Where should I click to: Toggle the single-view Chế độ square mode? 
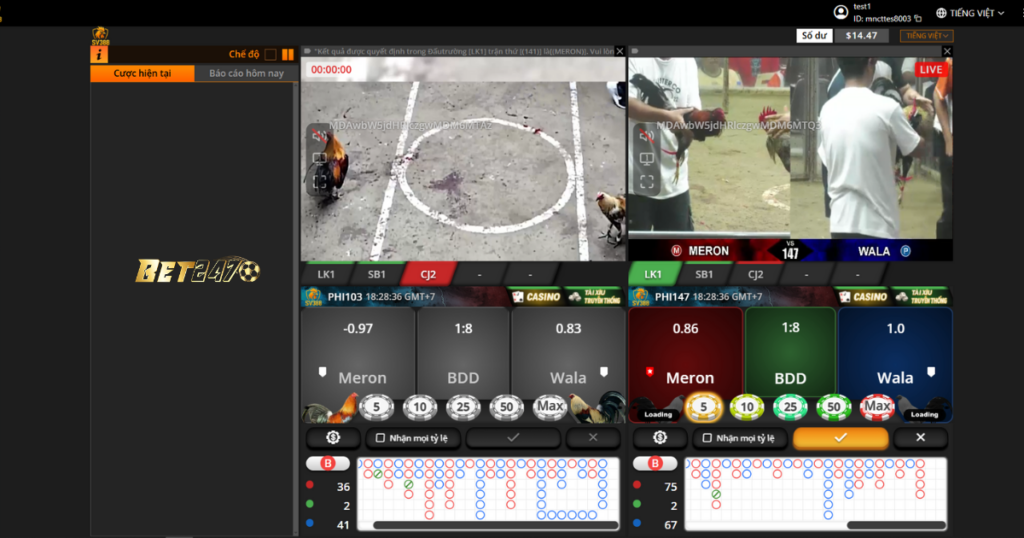point(270,55)
